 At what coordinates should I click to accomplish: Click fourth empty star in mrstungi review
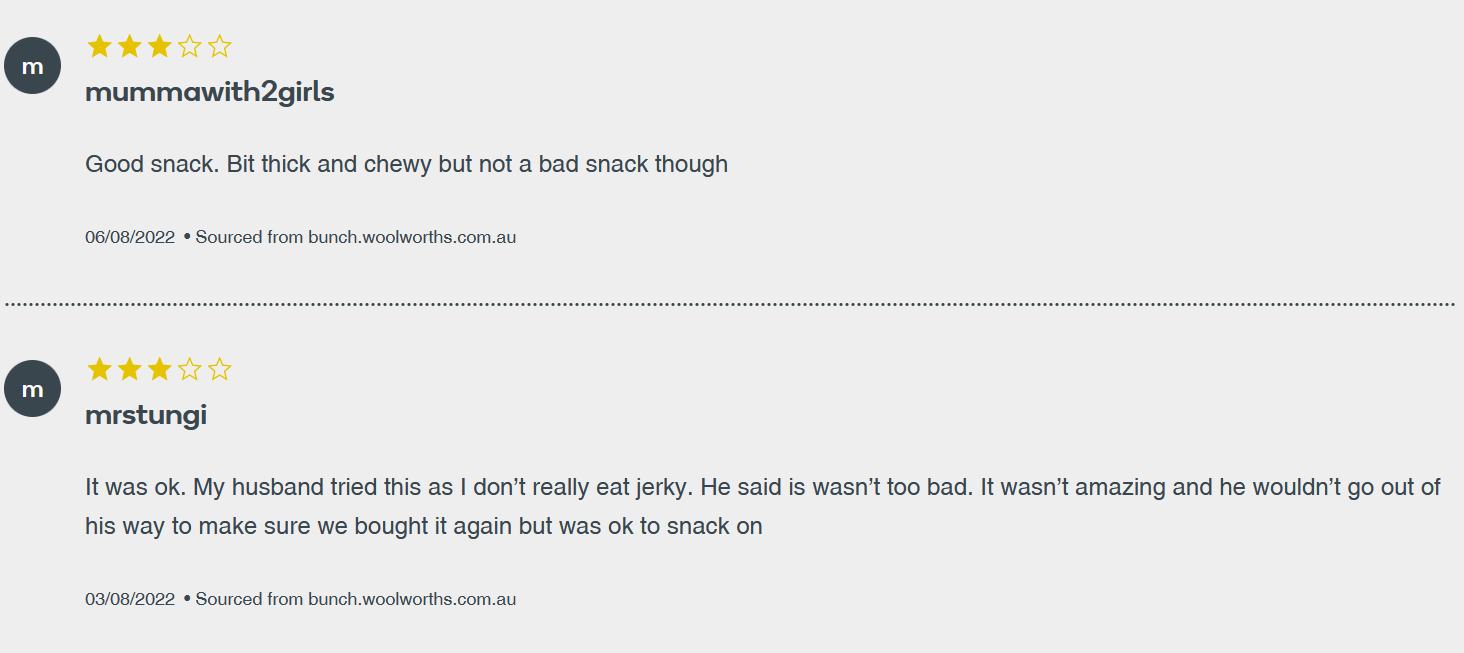coord(189,370)
